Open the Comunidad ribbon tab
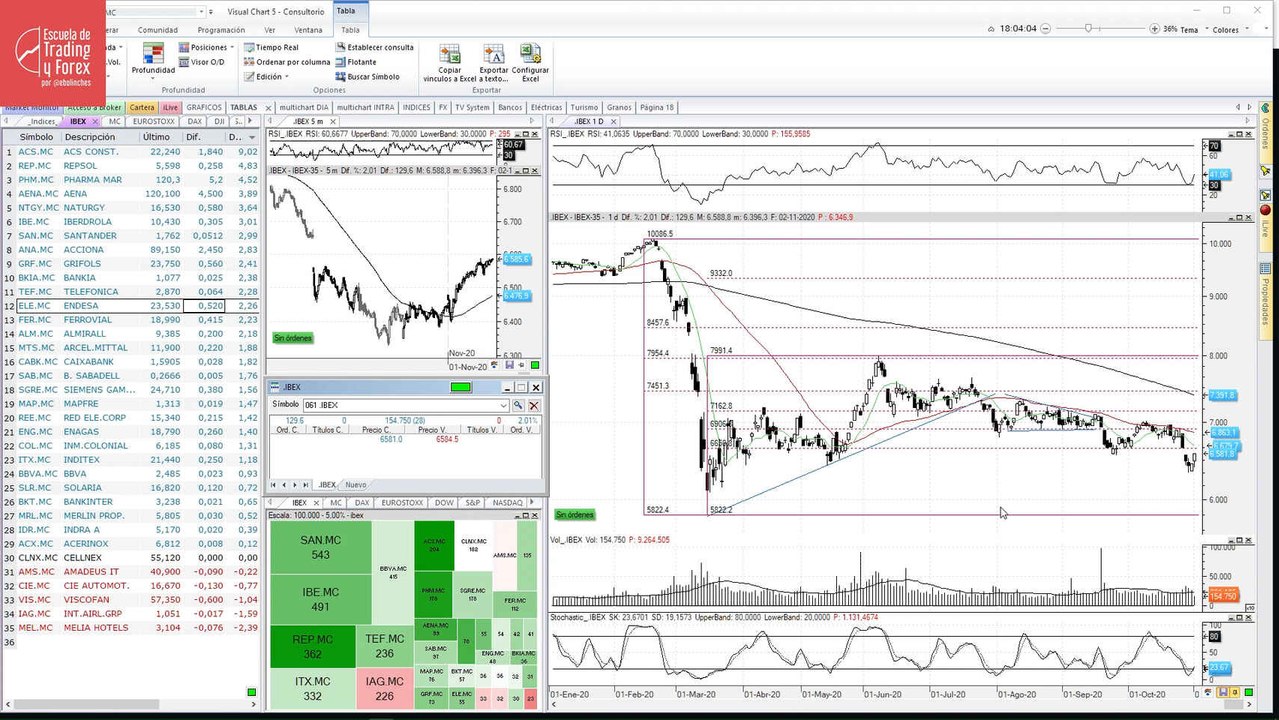This screenshot has height=720, width=1279. pyautogui.click(x=157, y=30)
